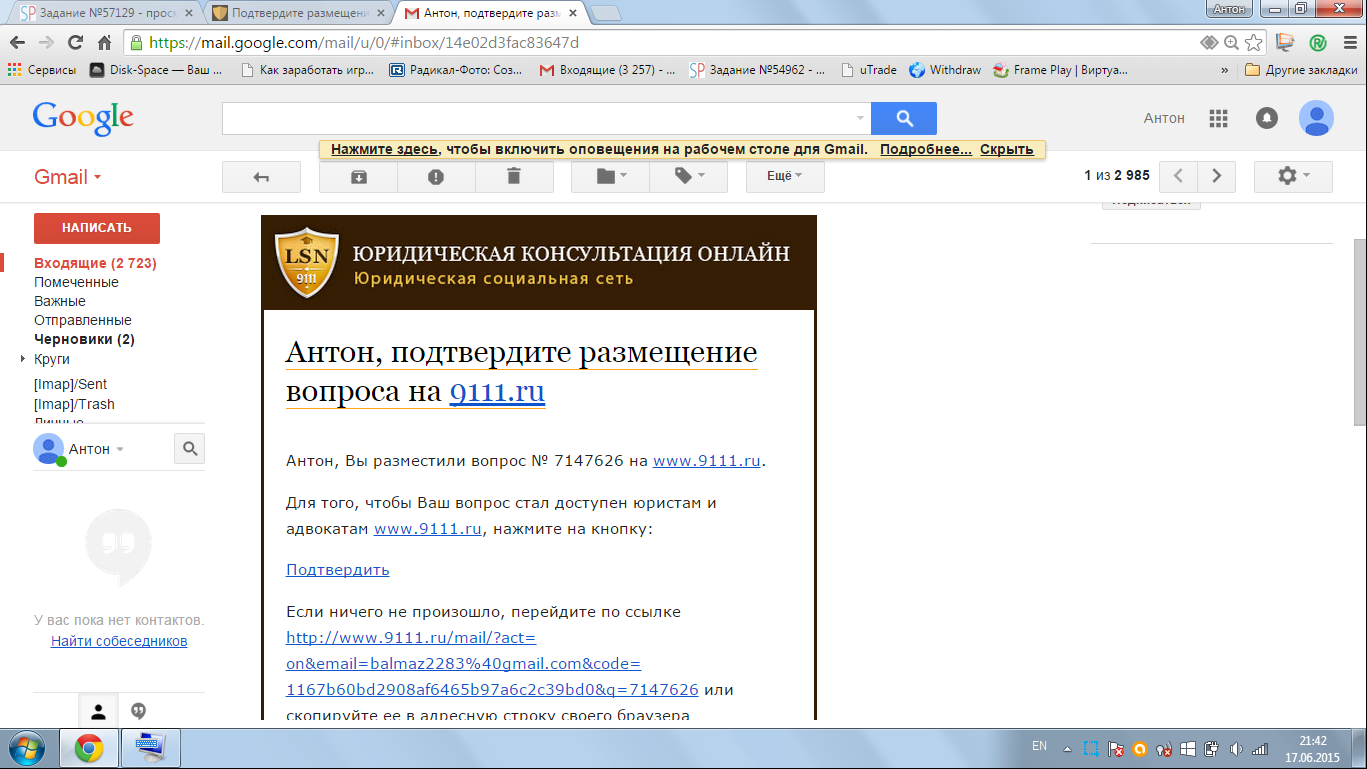
Task: Open the [Imap]/Sent label
Action: pos(70,384)
